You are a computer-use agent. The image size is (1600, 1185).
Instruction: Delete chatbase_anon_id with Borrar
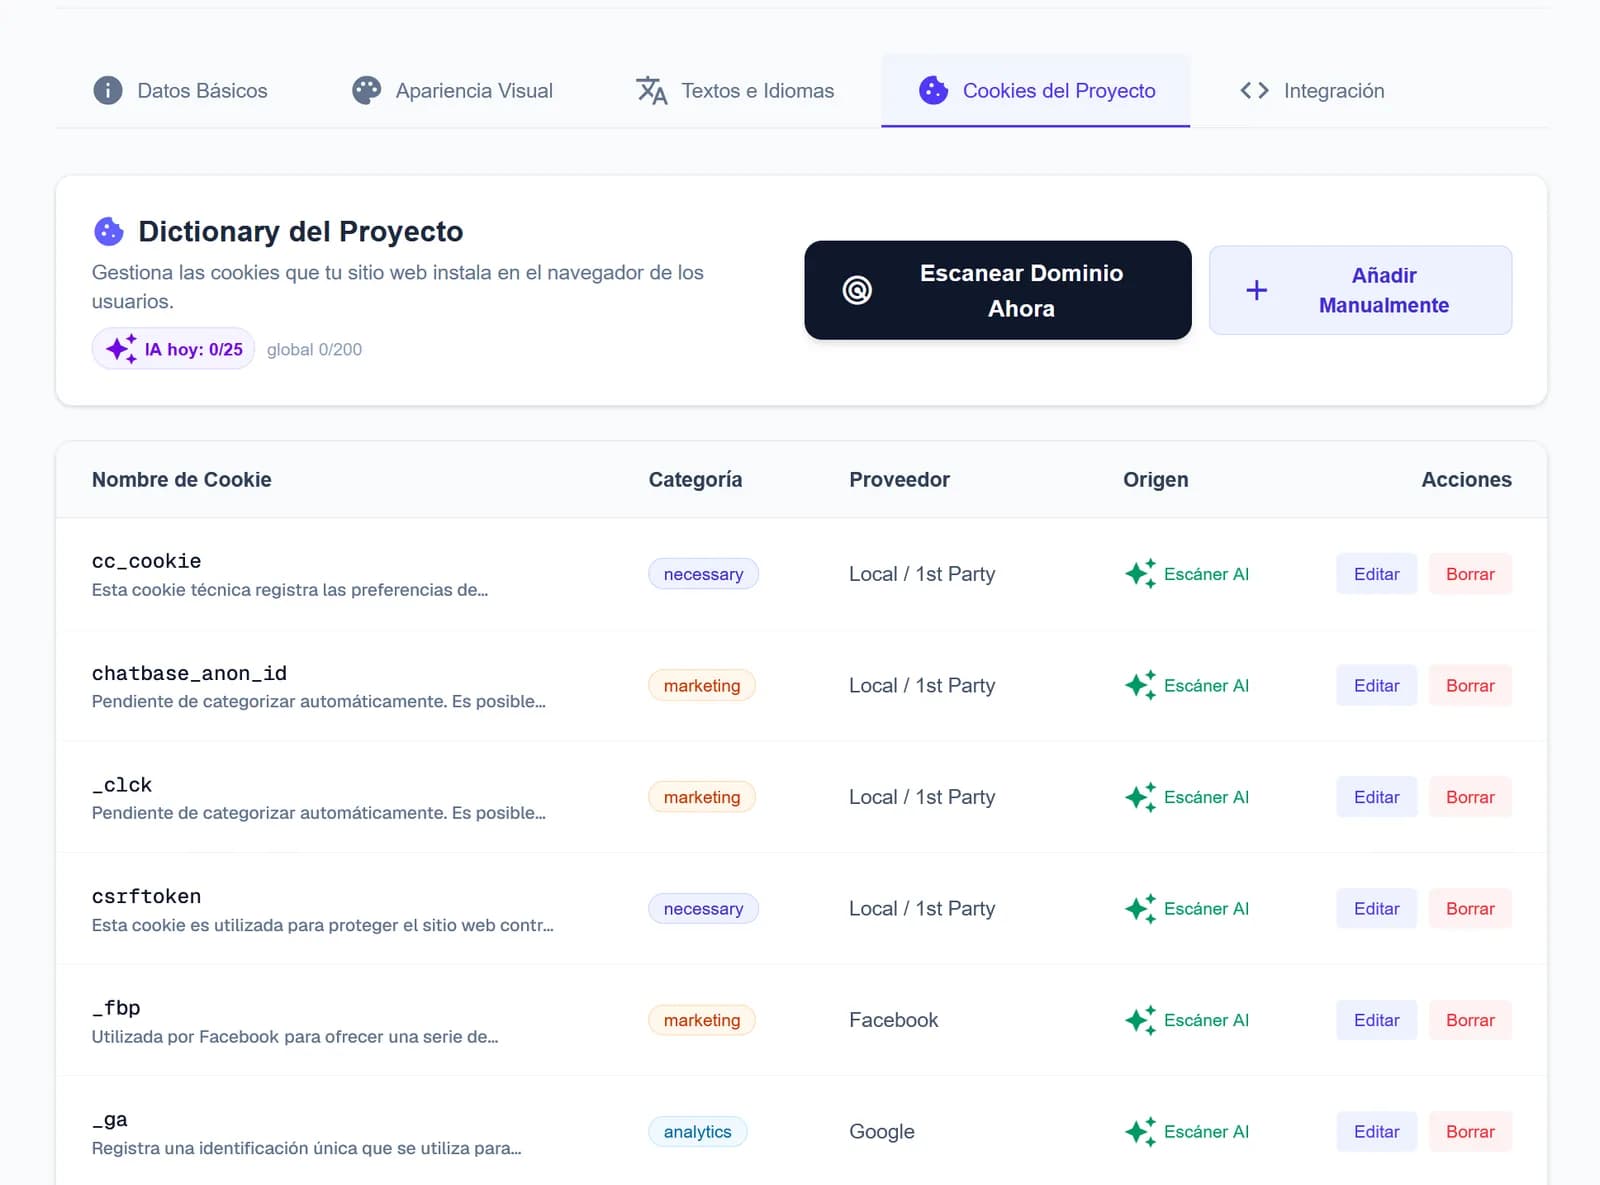(x=1470, y=686)
